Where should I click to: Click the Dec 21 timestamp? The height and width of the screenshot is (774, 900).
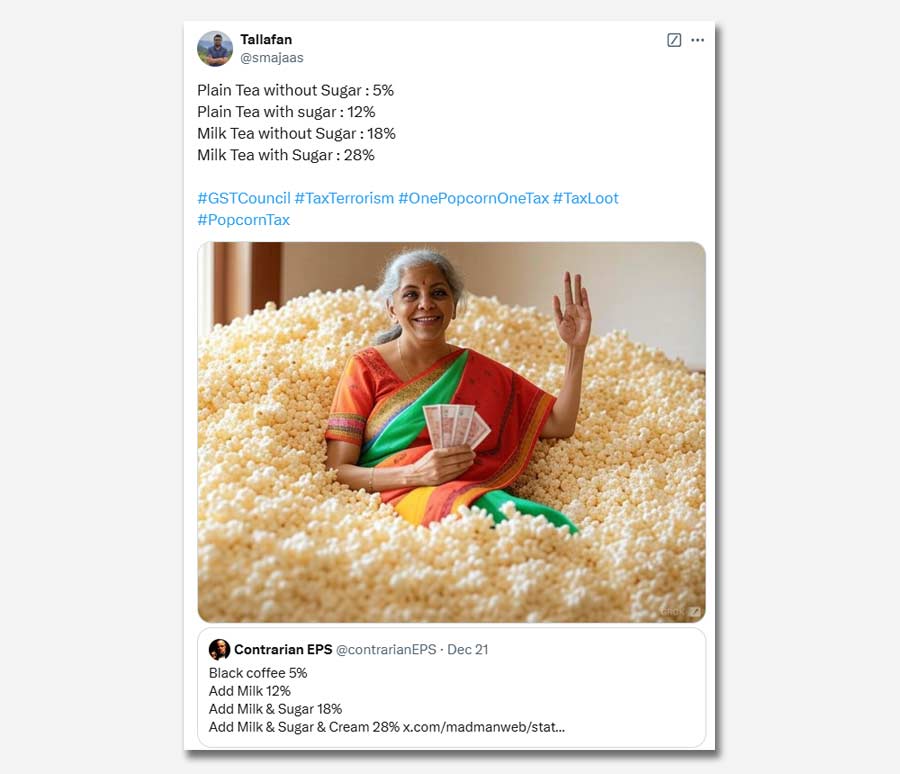467,649
